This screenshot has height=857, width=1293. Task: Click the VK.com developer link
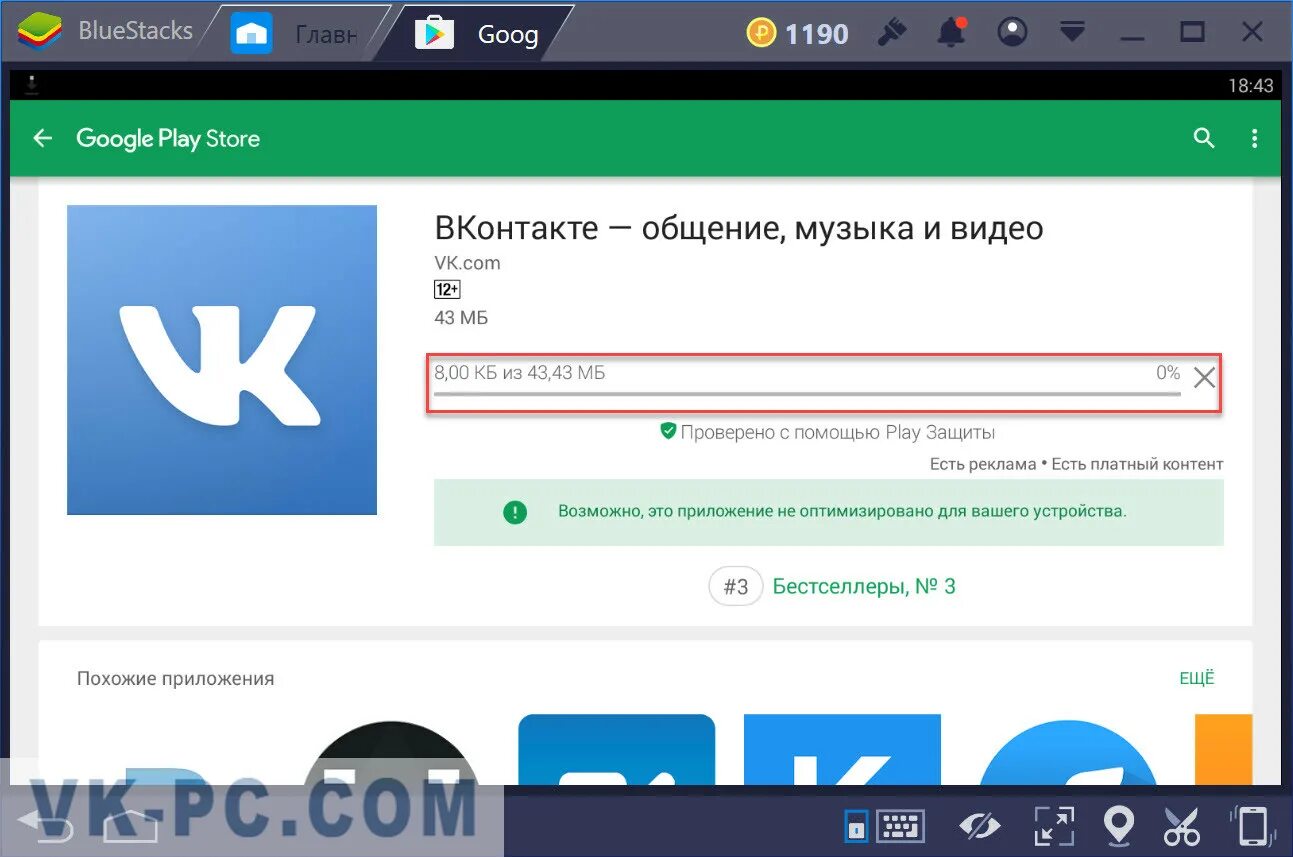(467, 263)
